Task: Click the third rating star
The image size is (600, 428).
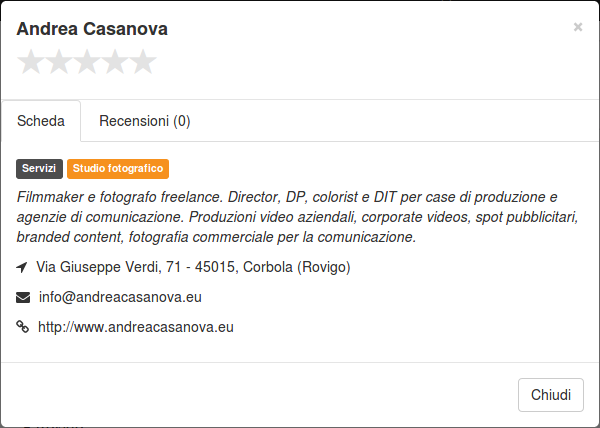Action: point(87,62)
